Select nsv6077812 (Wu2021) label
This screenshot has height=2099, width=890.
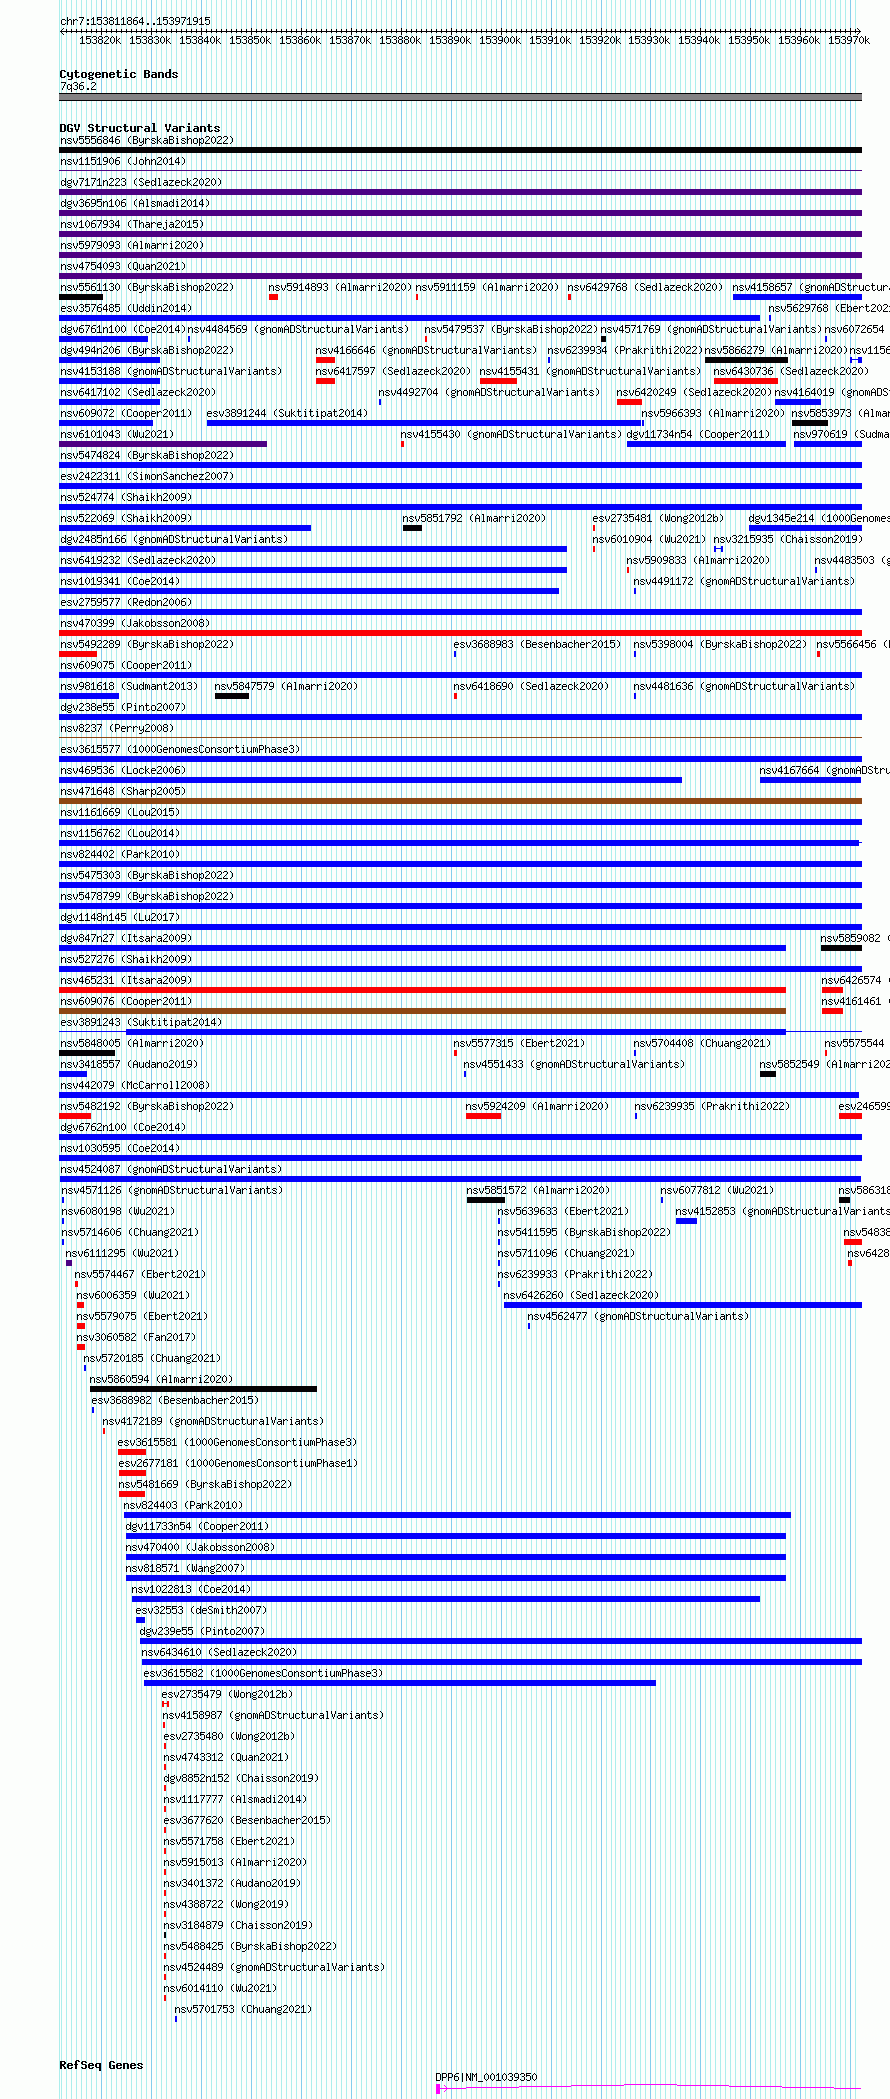(717, 1190)
